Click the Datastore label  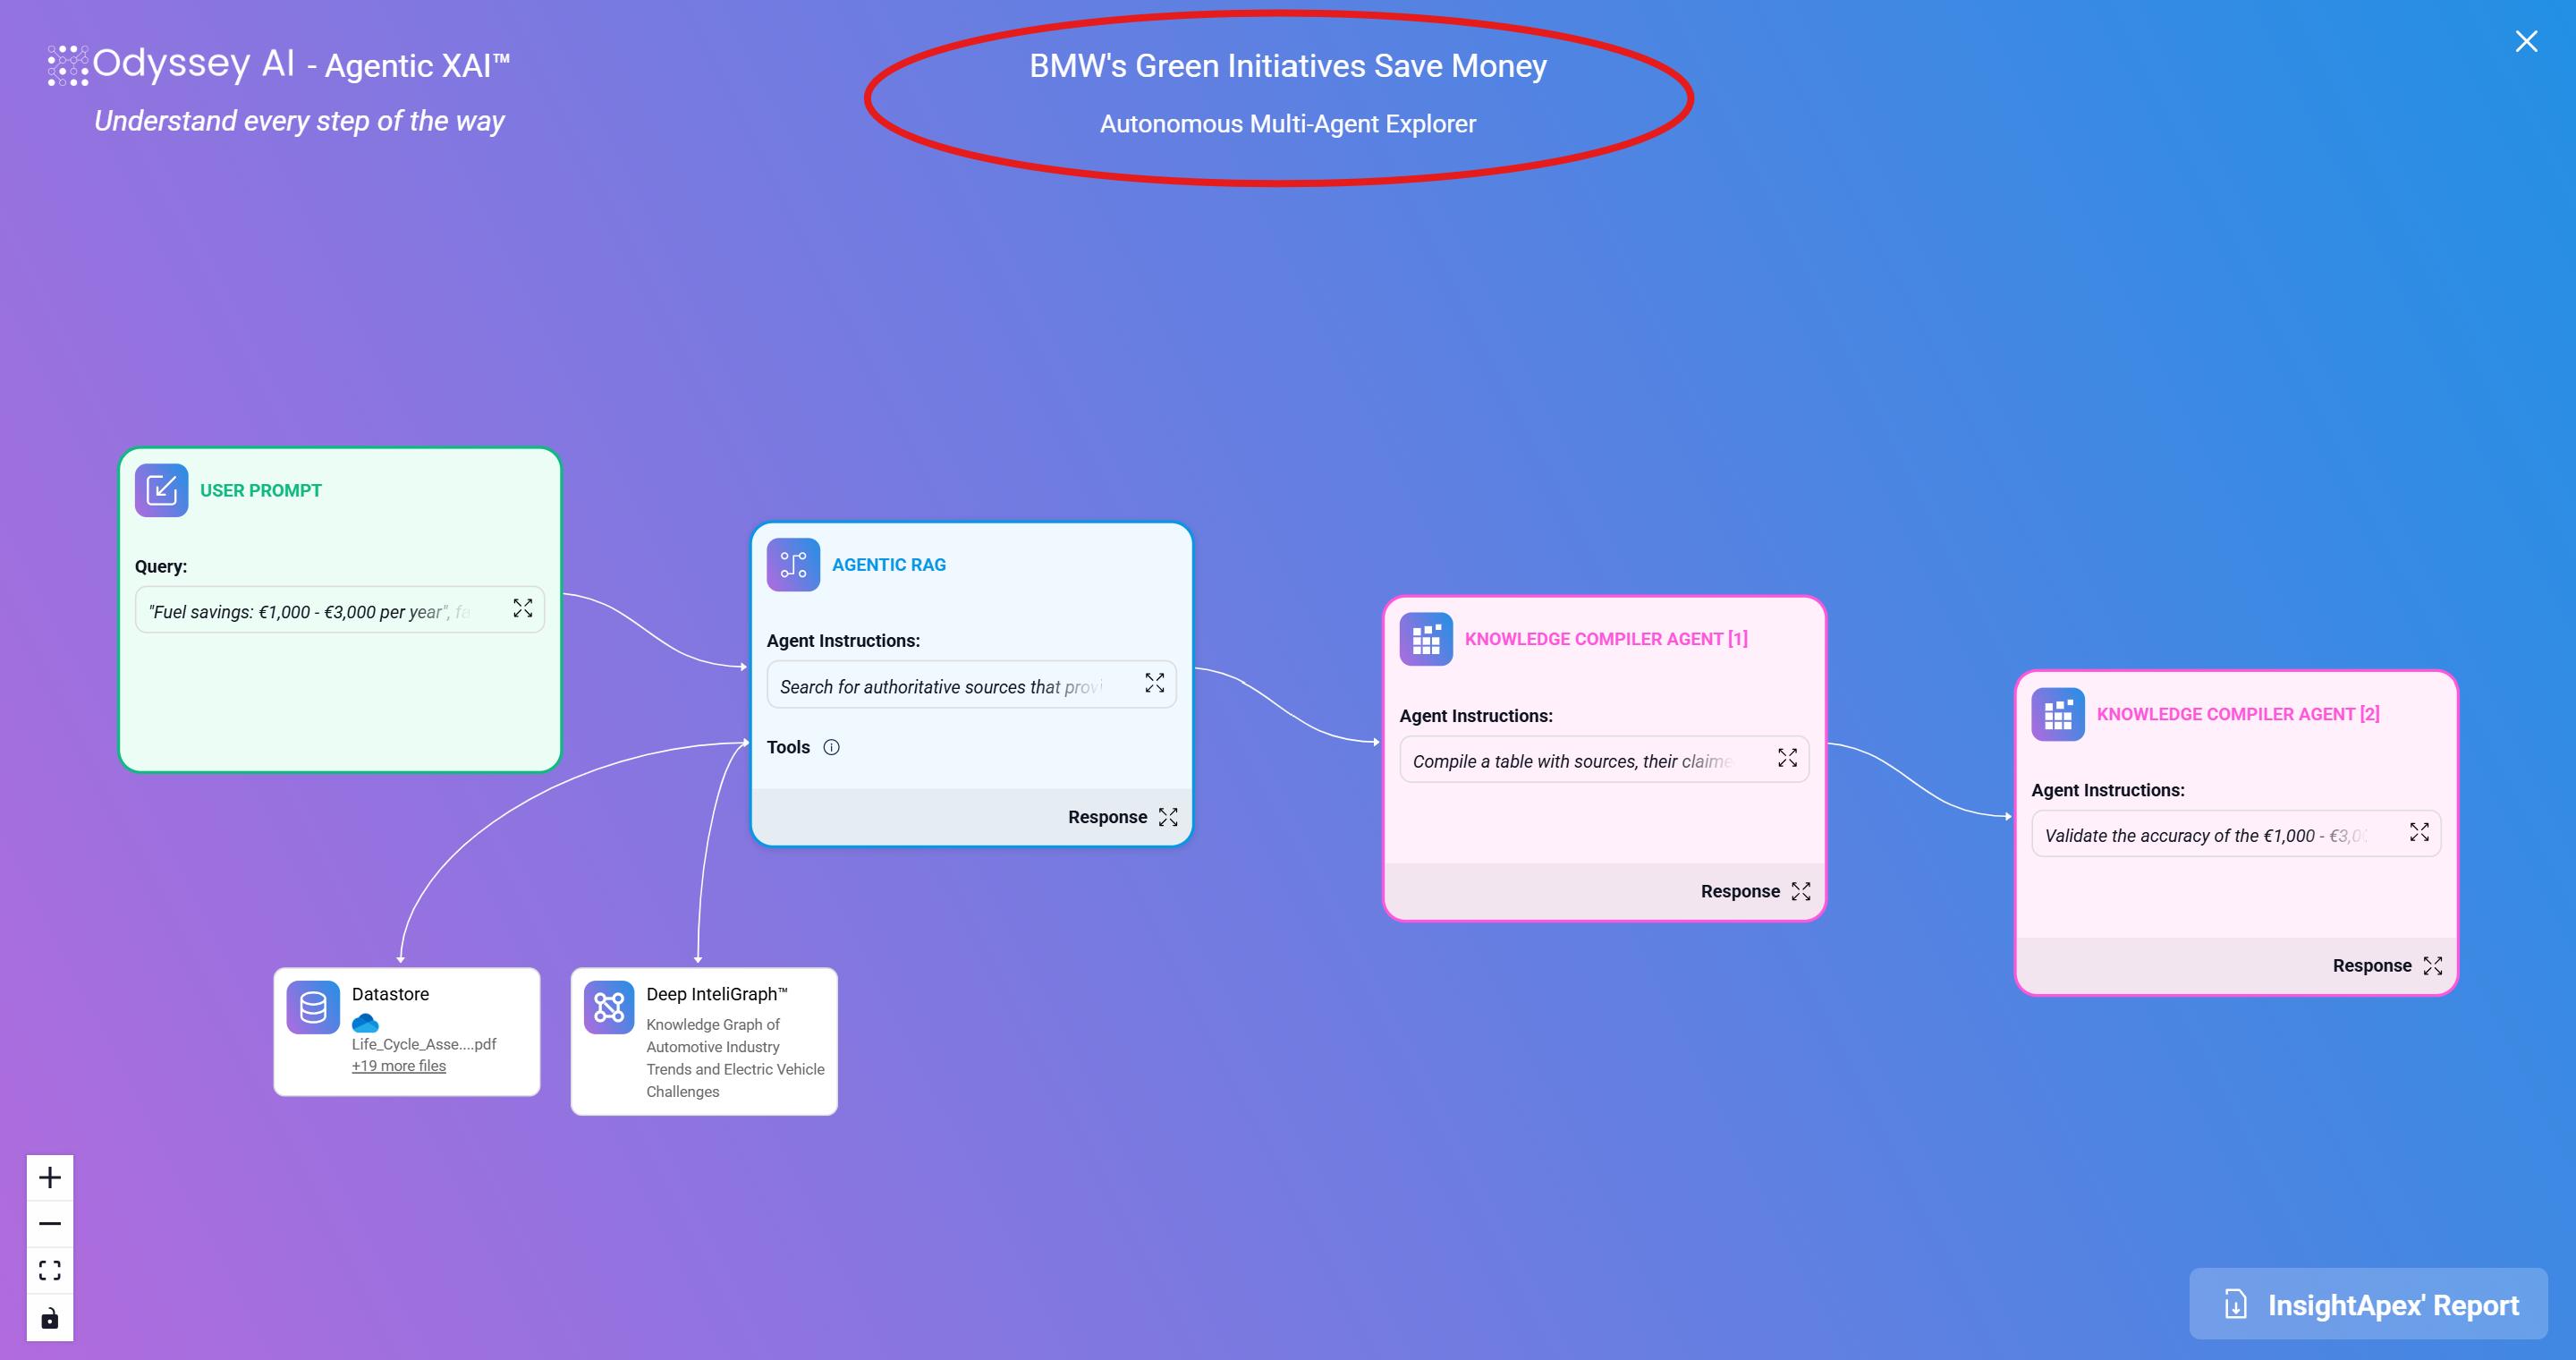(390, 994)
